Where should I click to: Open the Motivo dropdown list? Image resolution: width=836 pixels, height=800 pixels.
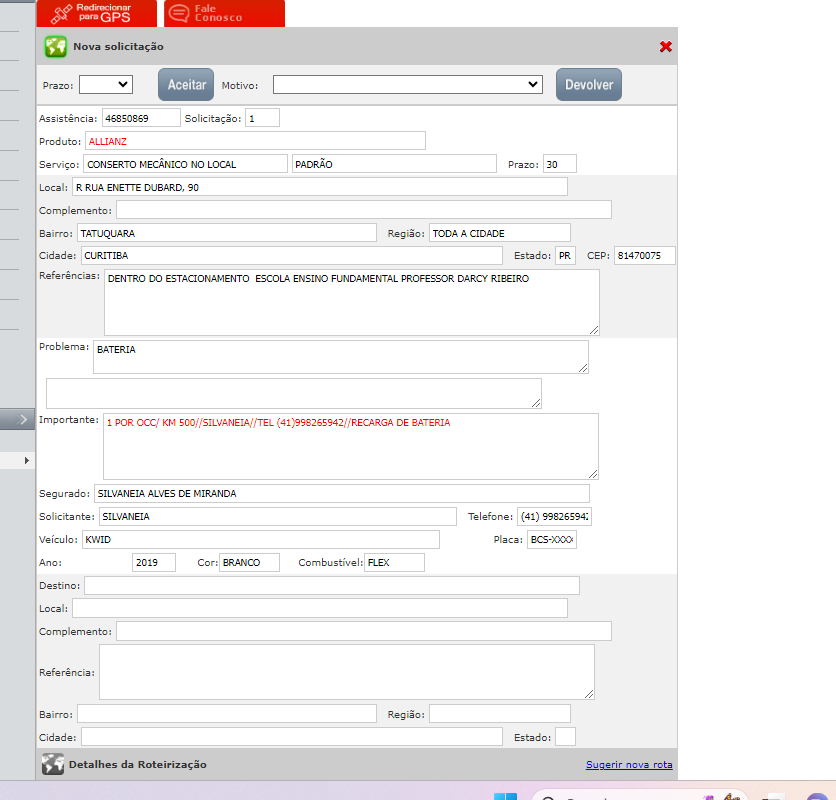(x=408, y=85)
